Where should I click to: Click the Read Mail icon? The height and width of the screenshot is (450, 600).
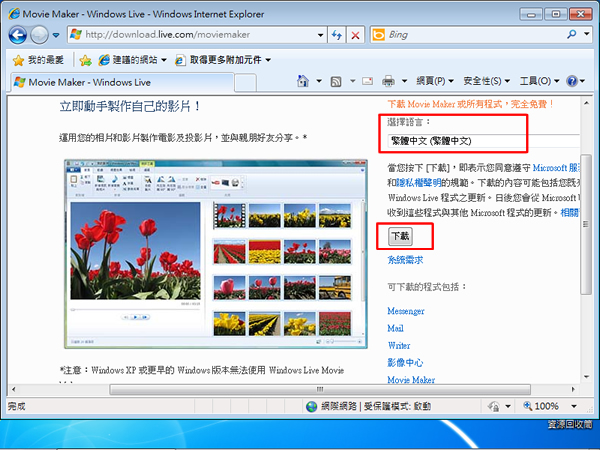click(367, 81)
